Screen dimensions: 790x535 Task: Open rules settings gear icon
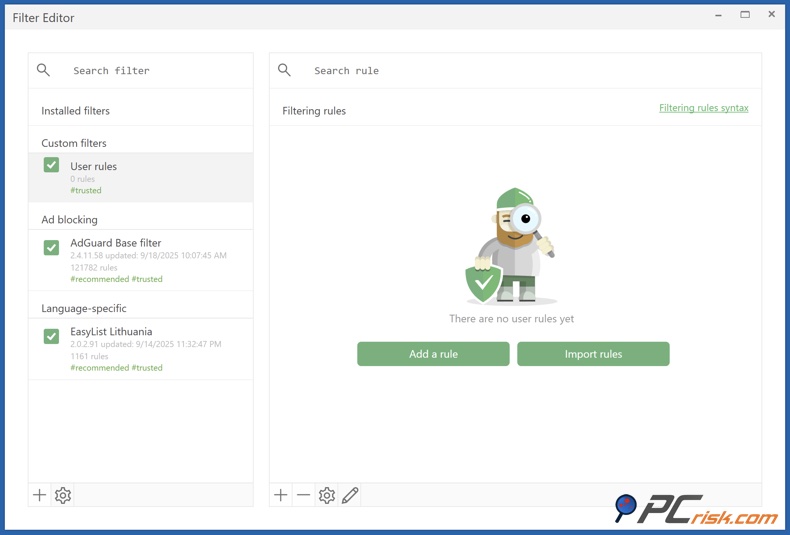[327, 495]
